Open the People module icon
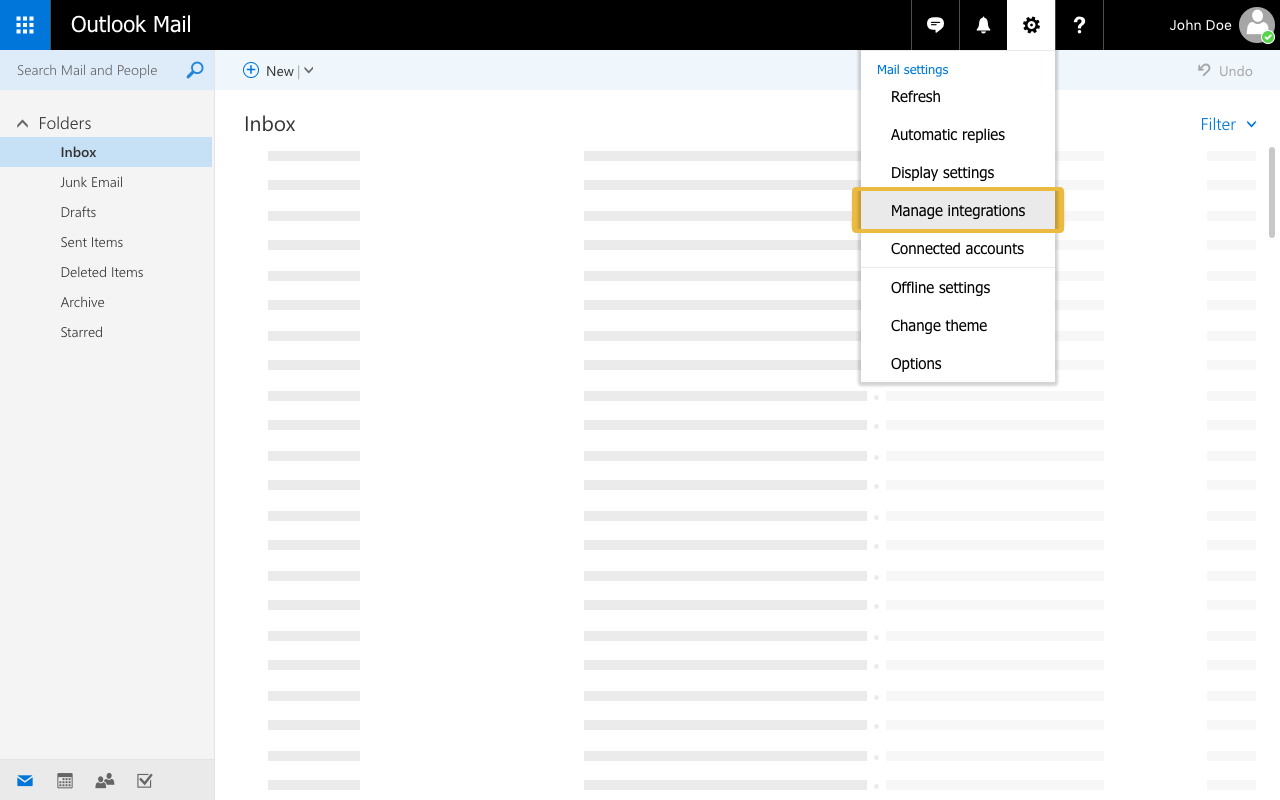This screenshot has width=1280, height=800. (105, 781)
